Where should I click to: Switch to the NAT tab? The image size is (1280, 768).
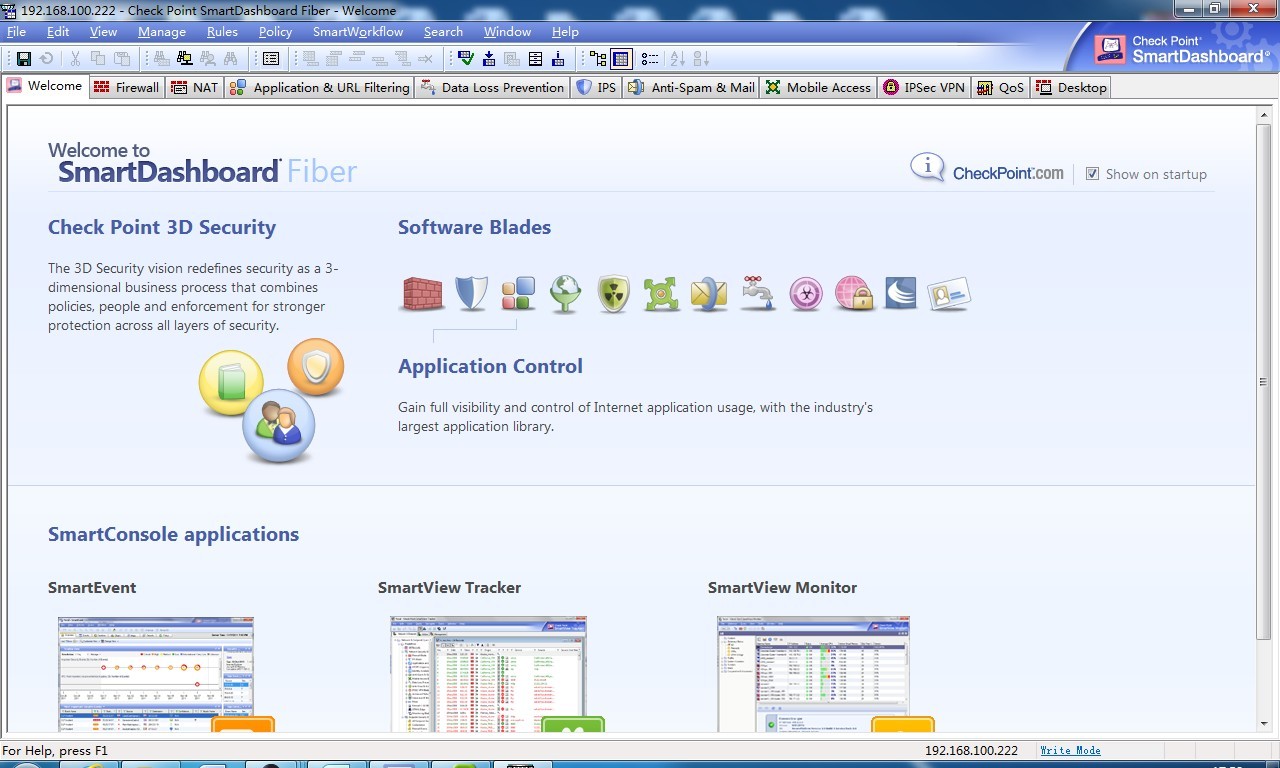[x=195, y=87]
